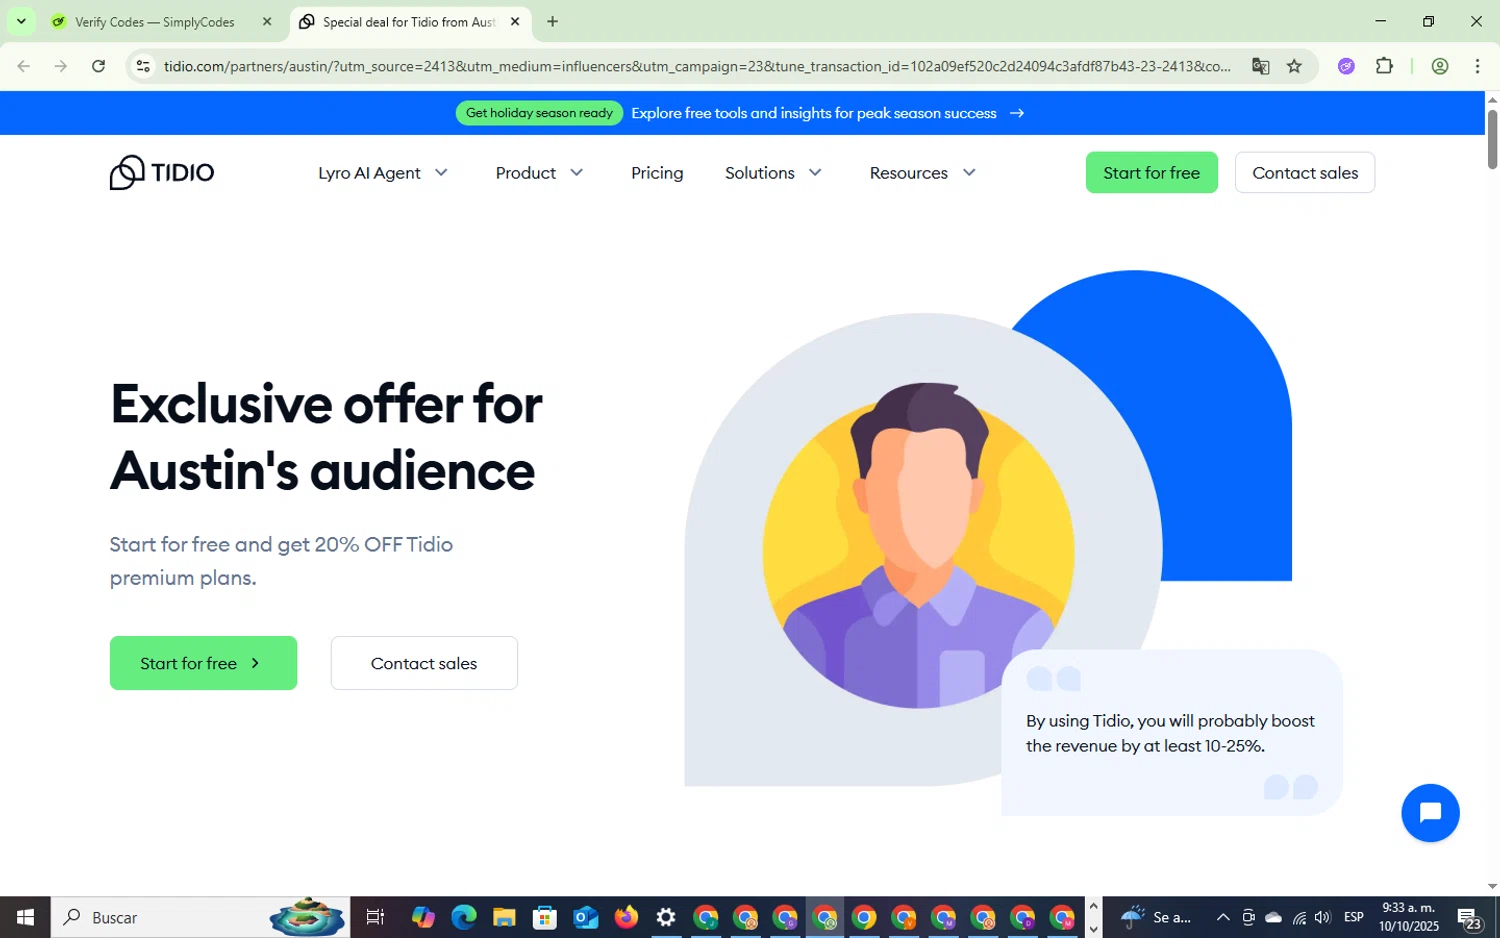Expand the Product menu
Screen dimensions: 1500x938
[x=539, y=173]
